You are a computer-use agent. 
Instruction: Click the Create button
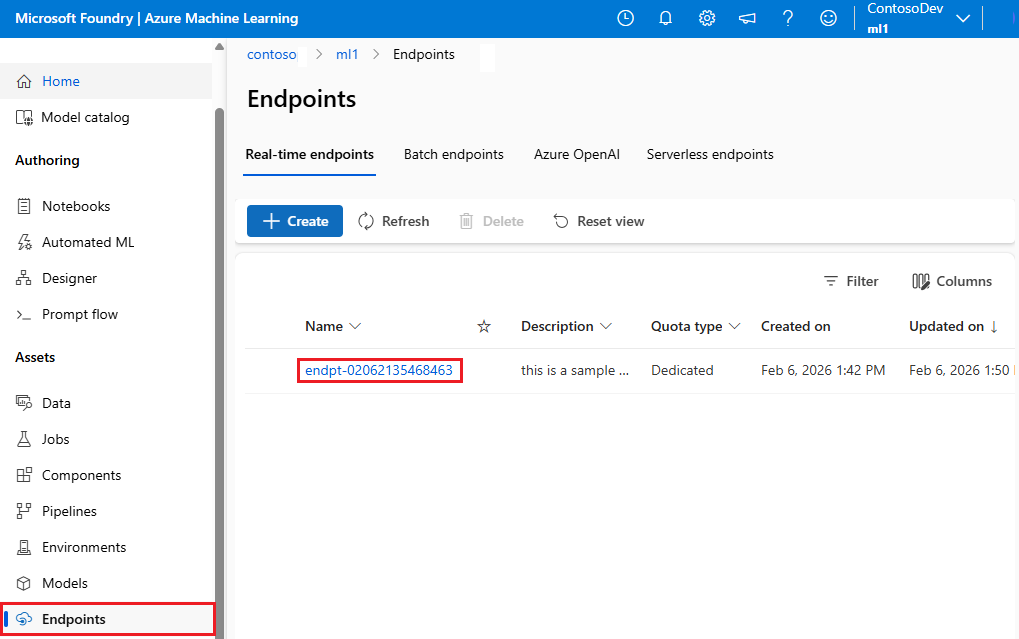295,221
